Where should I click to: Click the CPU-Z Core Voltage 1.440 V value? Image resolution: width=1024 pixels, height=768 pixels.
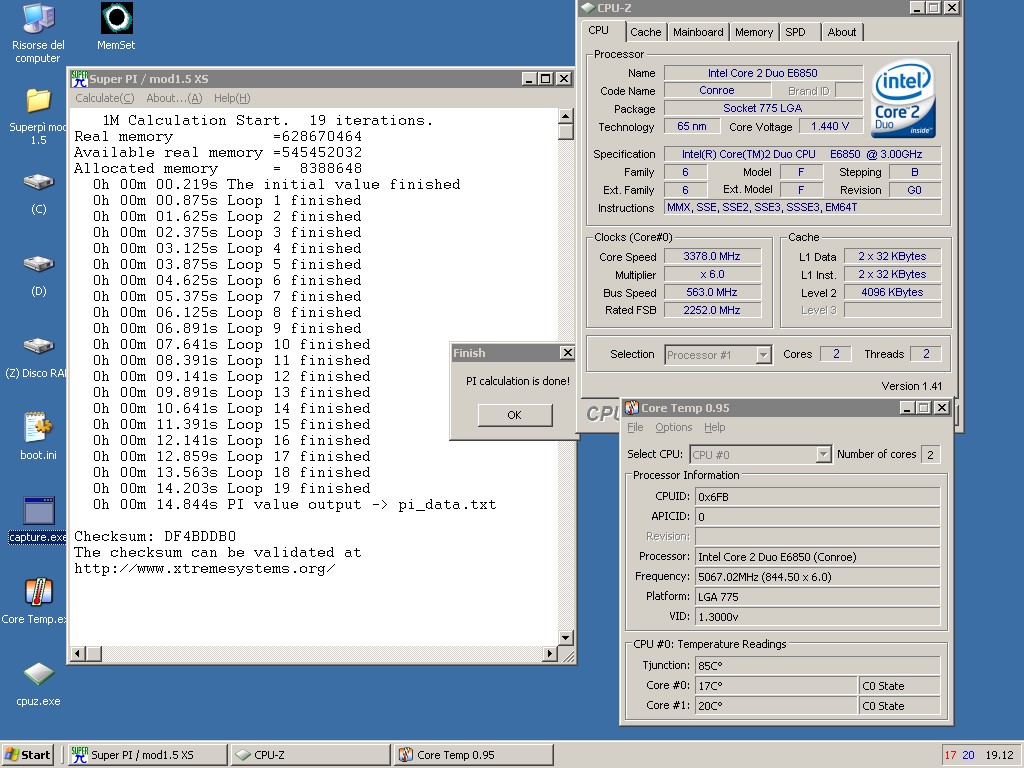[x=830, y=126]
